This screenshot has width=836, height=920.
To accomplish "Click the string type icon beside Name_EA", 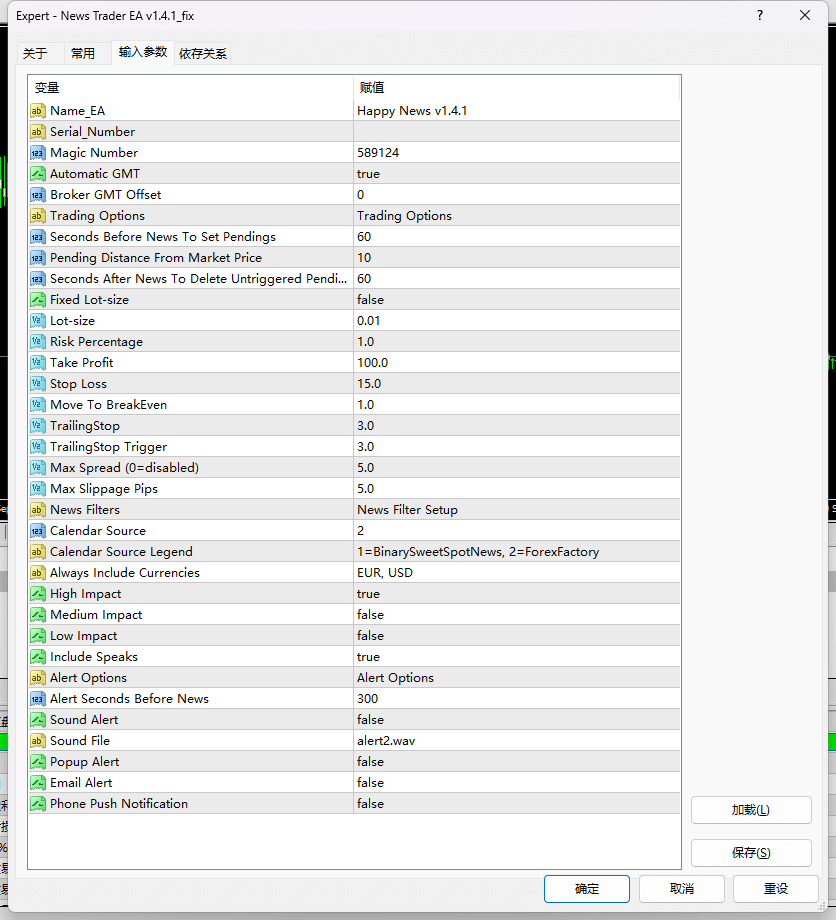I will click(x=38, y=110).
